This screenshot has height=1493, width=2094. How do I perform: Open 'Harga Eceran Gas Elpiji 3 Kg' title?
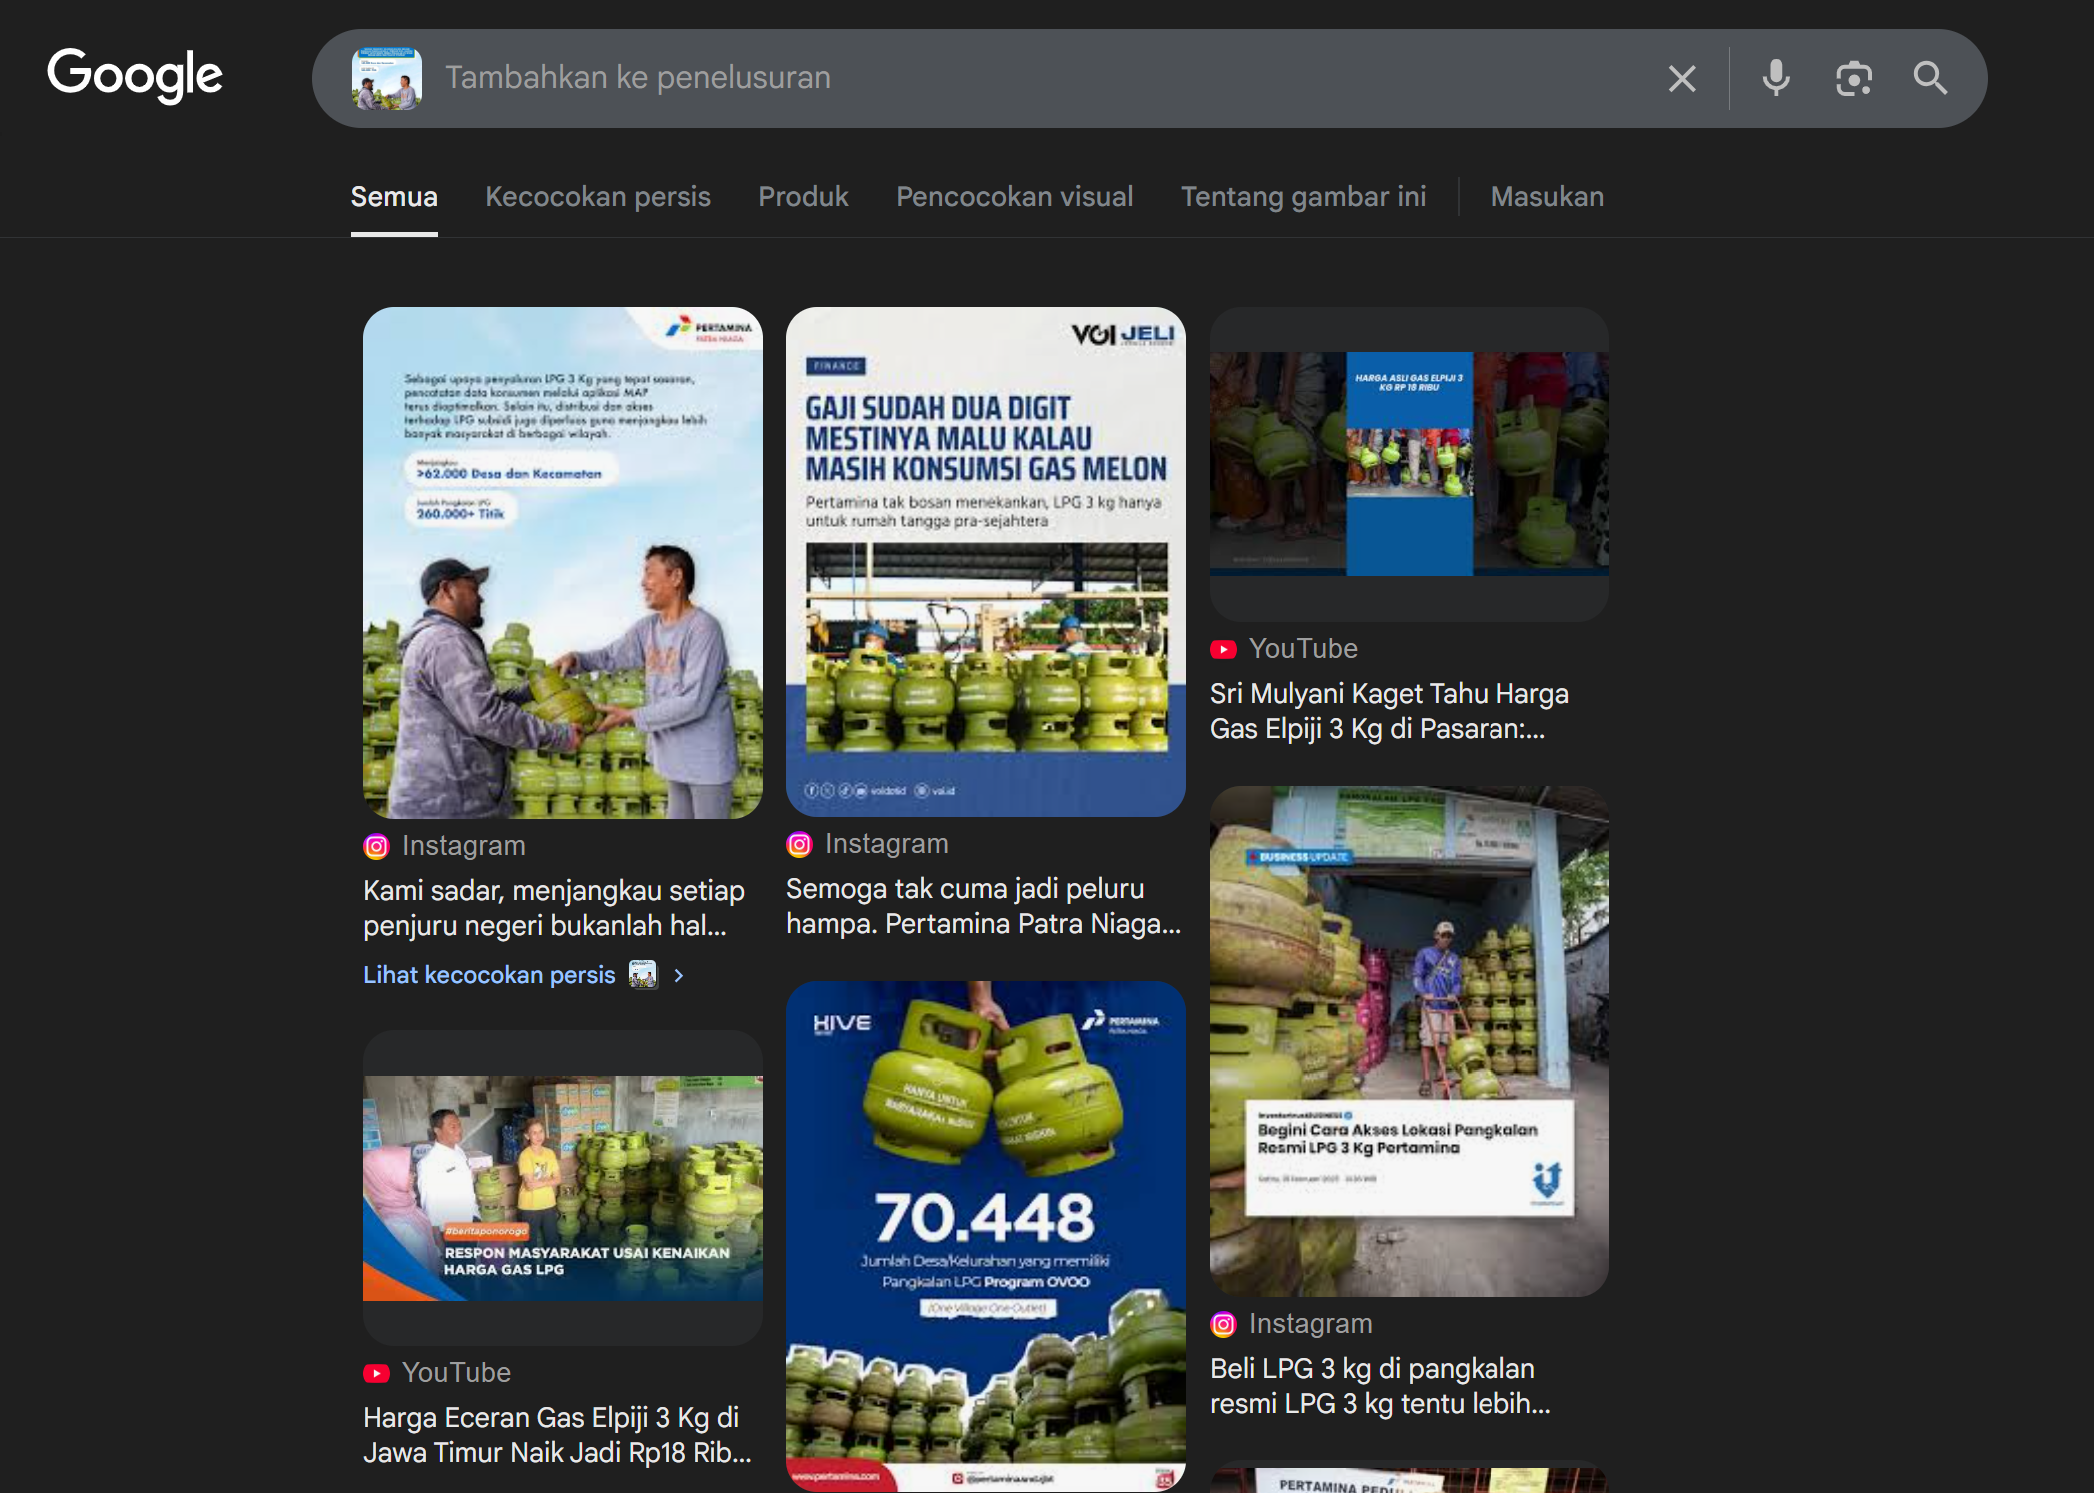tap(557, 1435)
